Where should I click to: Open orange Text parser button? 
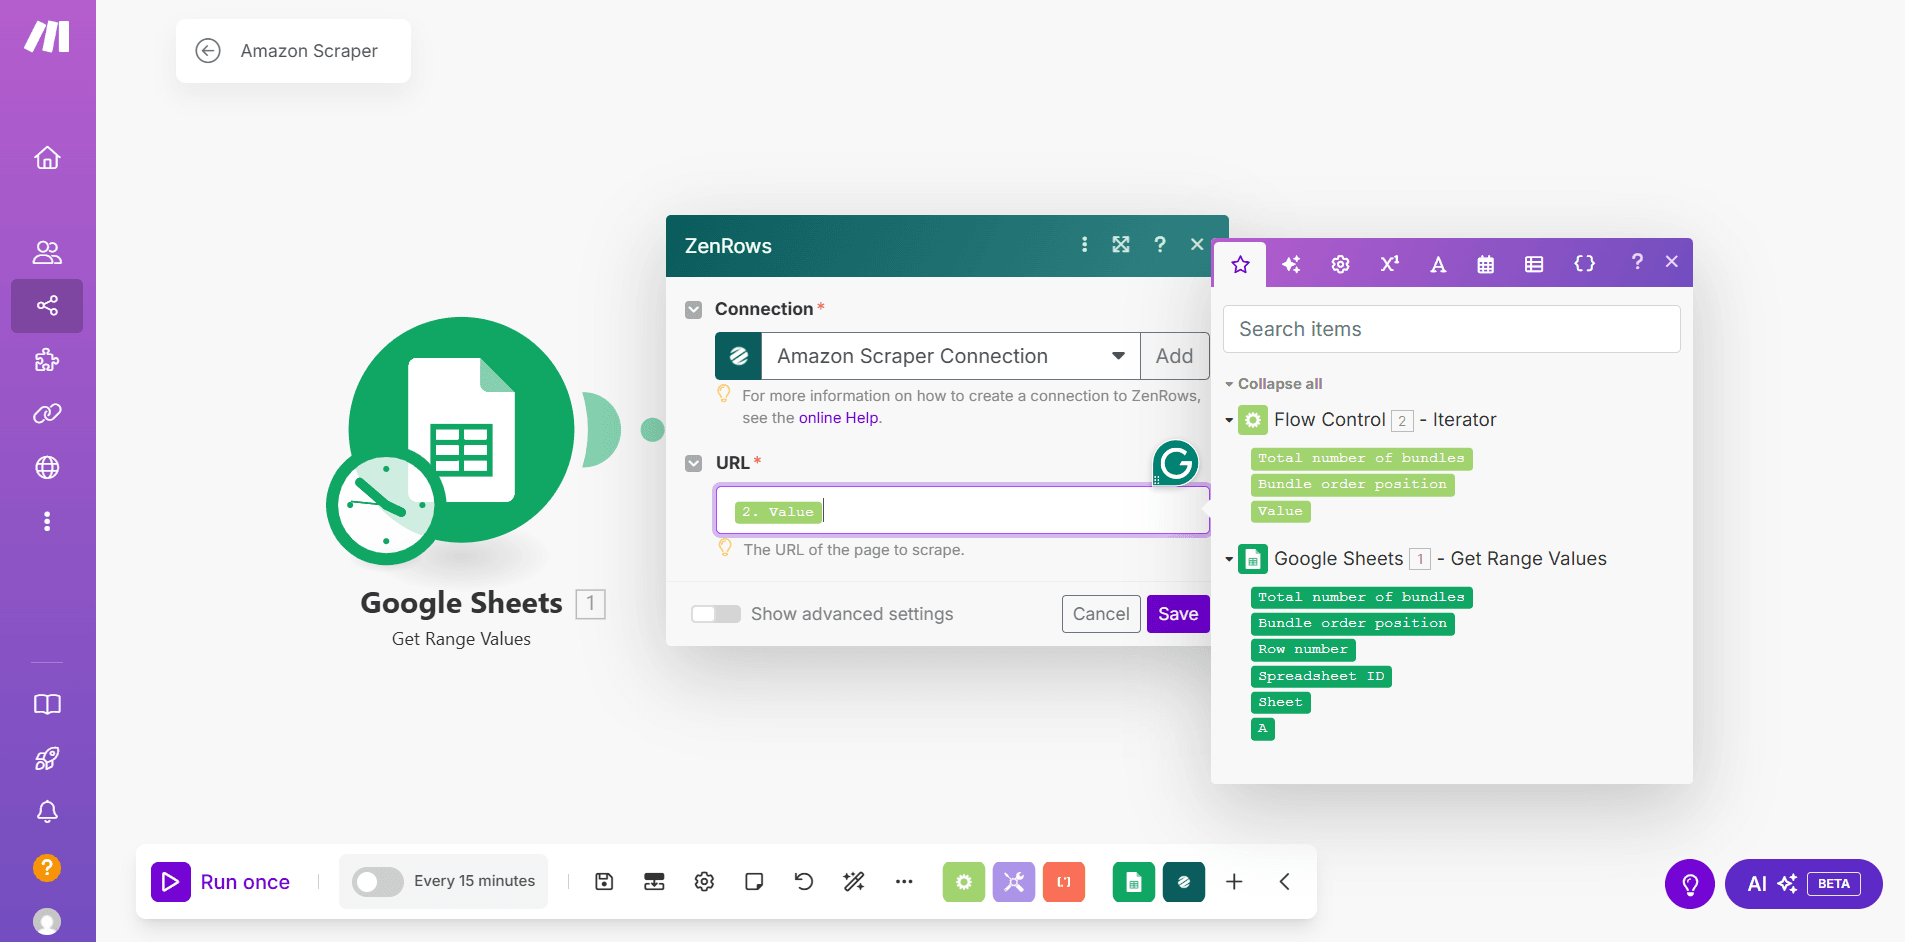click(1064, 882)
